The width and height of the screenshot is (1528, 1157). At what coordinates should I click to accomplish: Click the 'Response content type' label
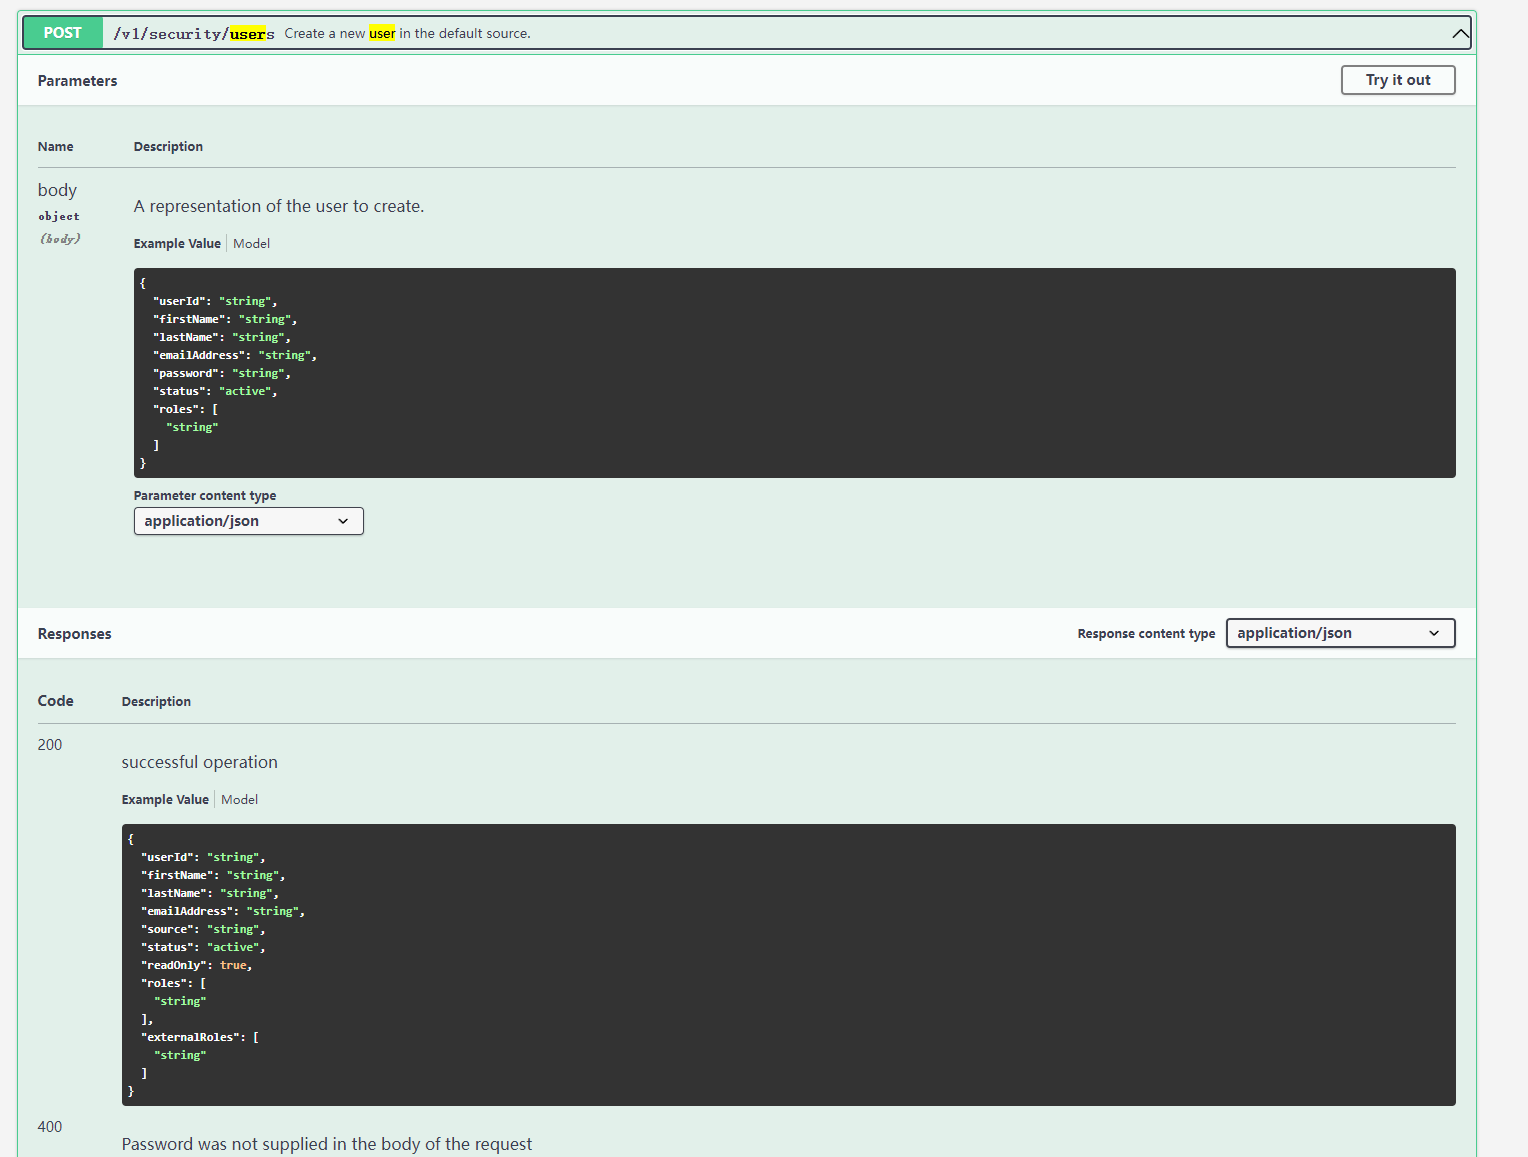1146,634
